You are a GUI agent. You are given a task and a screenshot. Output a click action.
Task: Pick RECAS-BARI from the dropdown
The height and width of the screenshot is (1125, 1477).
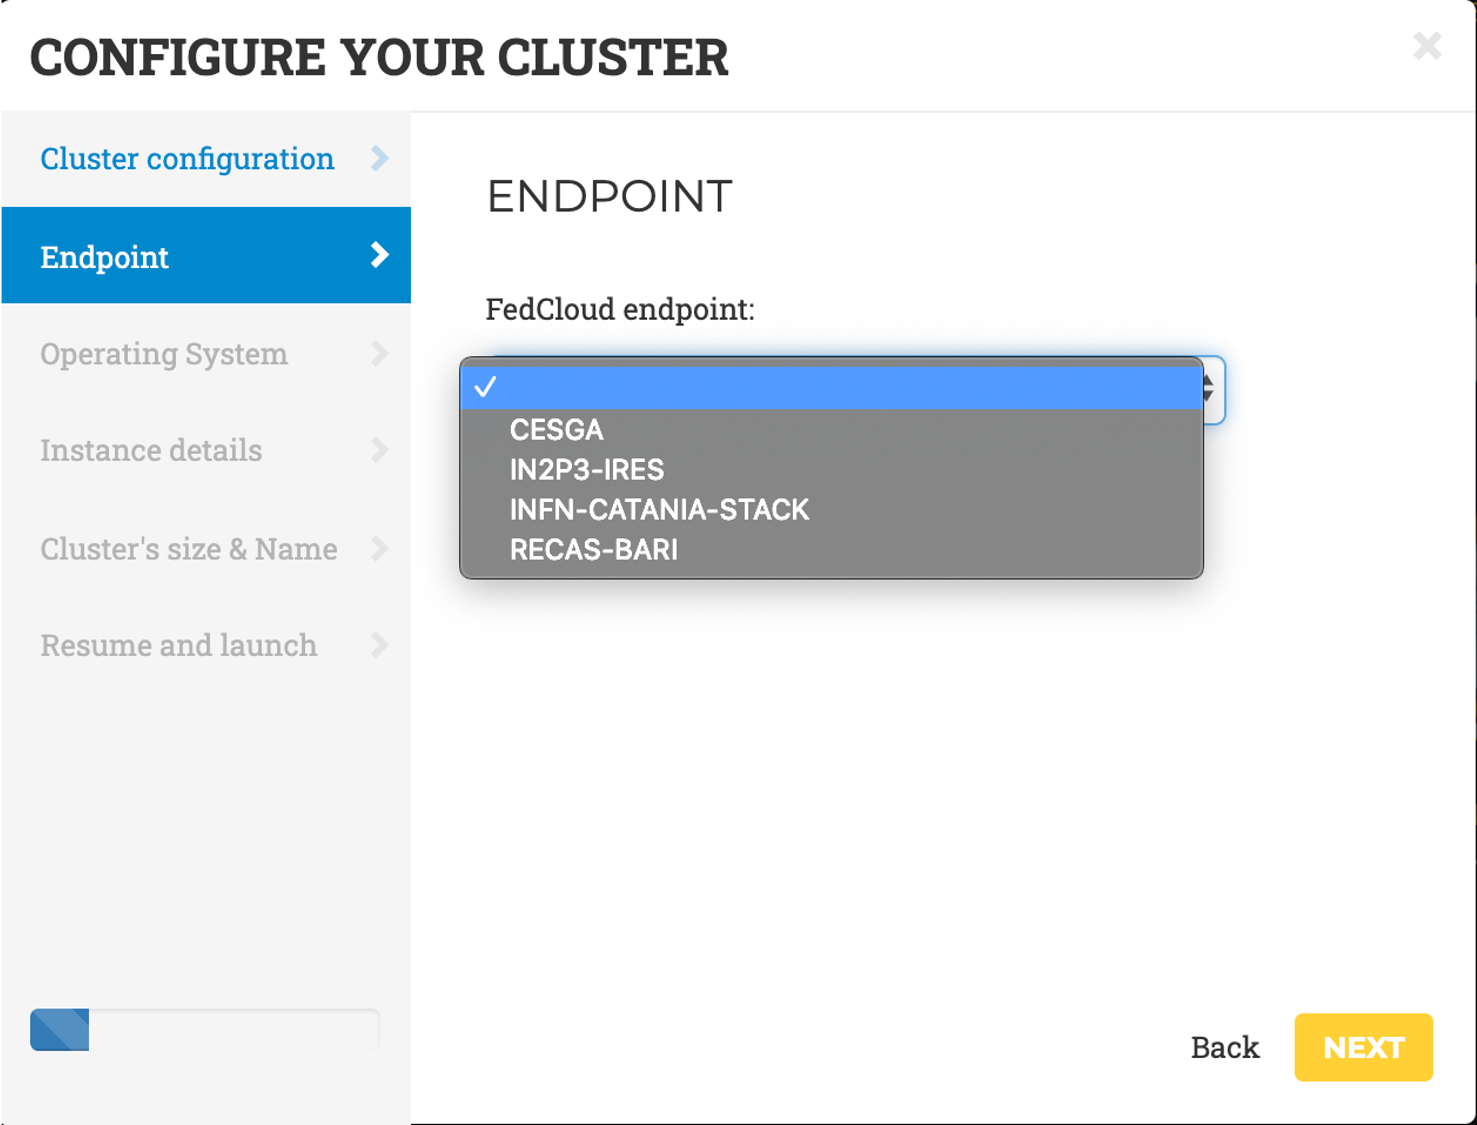pos(592,549)
